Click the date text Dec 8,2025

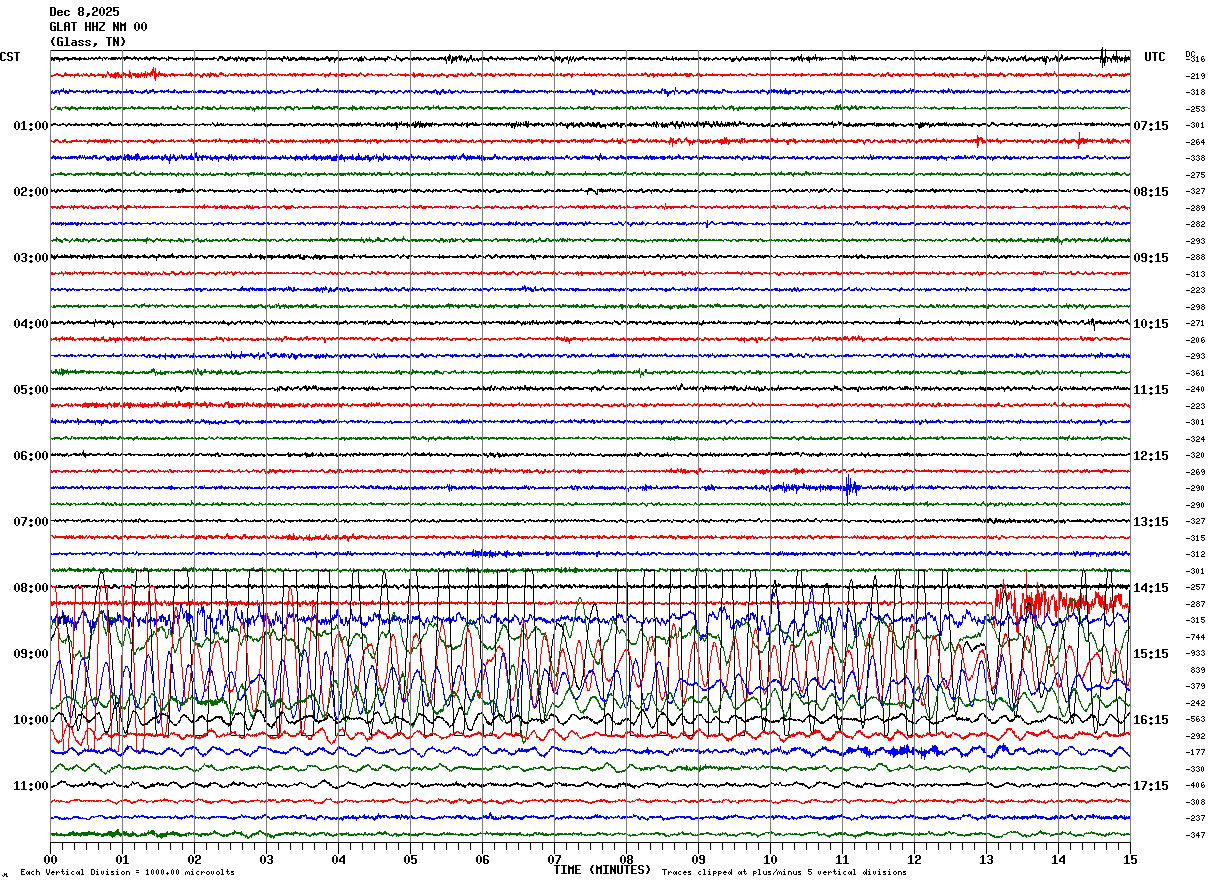coord(84,12)
